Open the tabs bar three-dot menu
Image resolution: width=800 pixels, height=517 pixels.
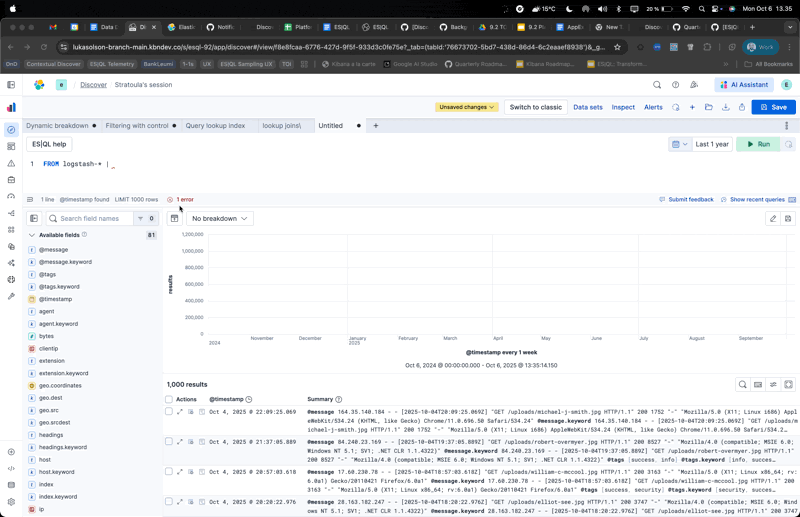tap(787, 126)
